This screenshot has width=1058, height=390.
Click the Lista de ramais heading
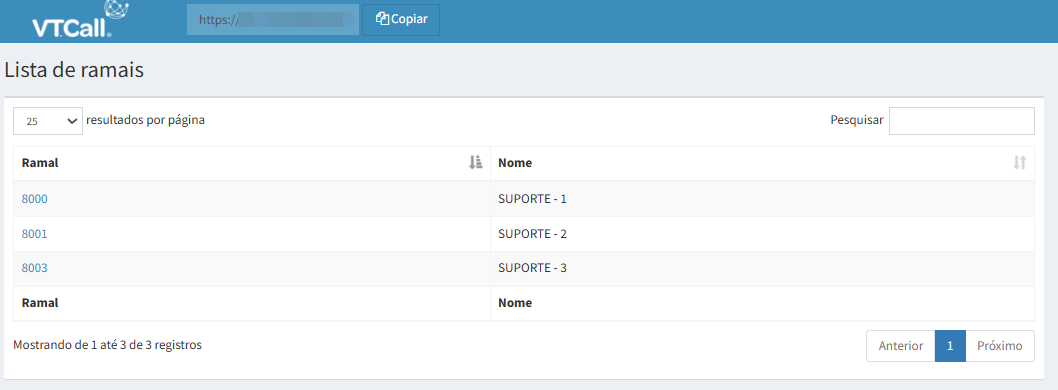[x=74, y=70]
